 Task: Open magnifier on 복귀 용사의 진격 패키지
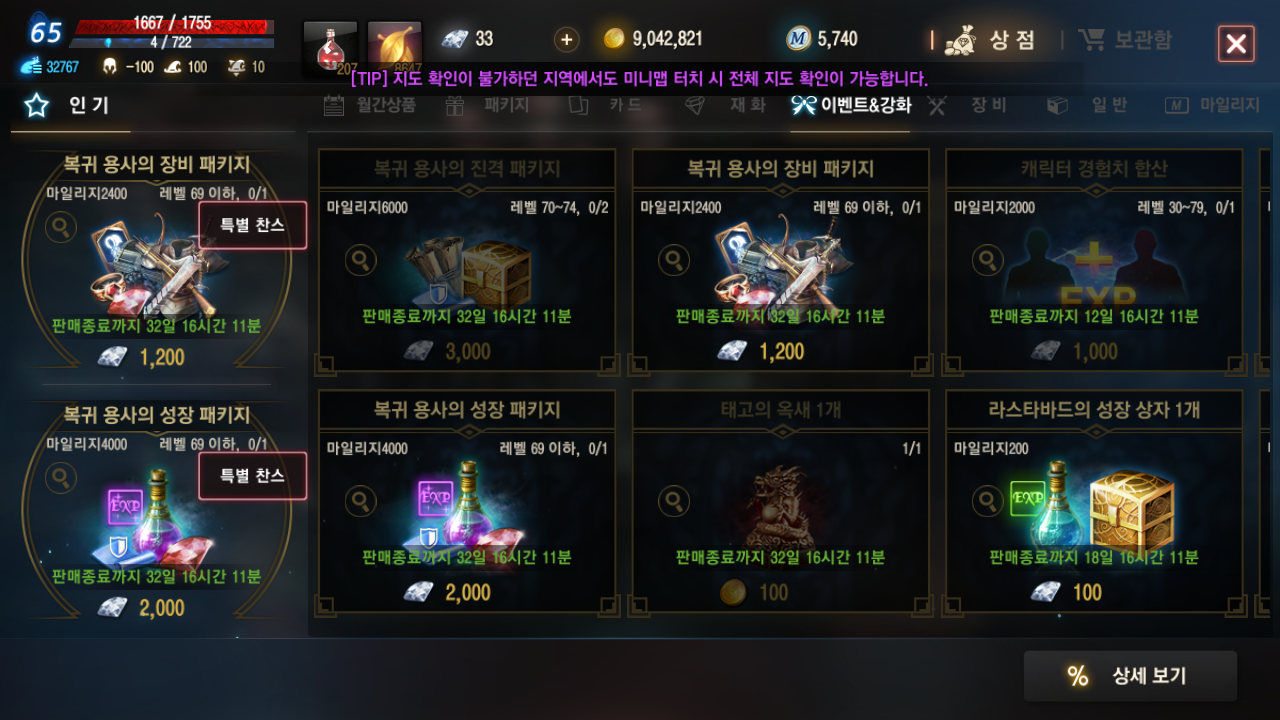pyautogui.click(x=361, y=261)
